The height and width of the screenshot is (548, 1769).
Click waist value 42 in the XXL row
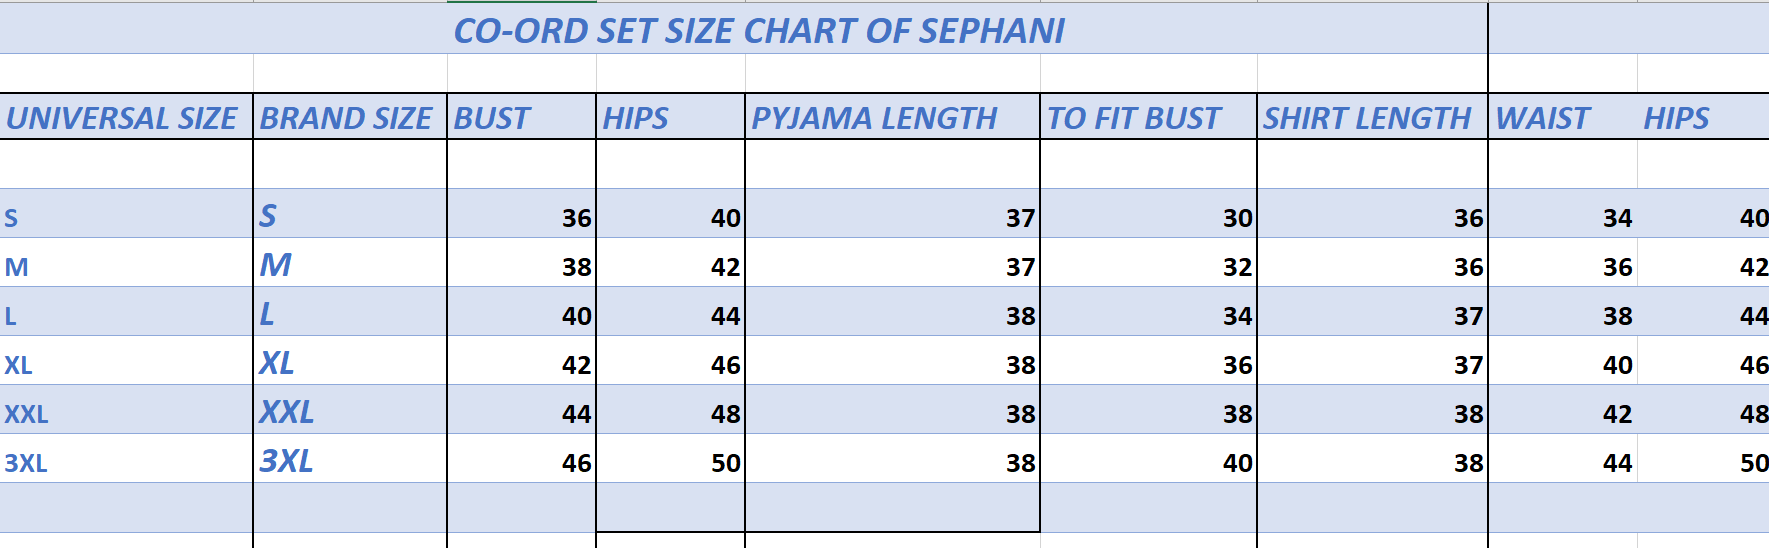[x=1617, y=414]
